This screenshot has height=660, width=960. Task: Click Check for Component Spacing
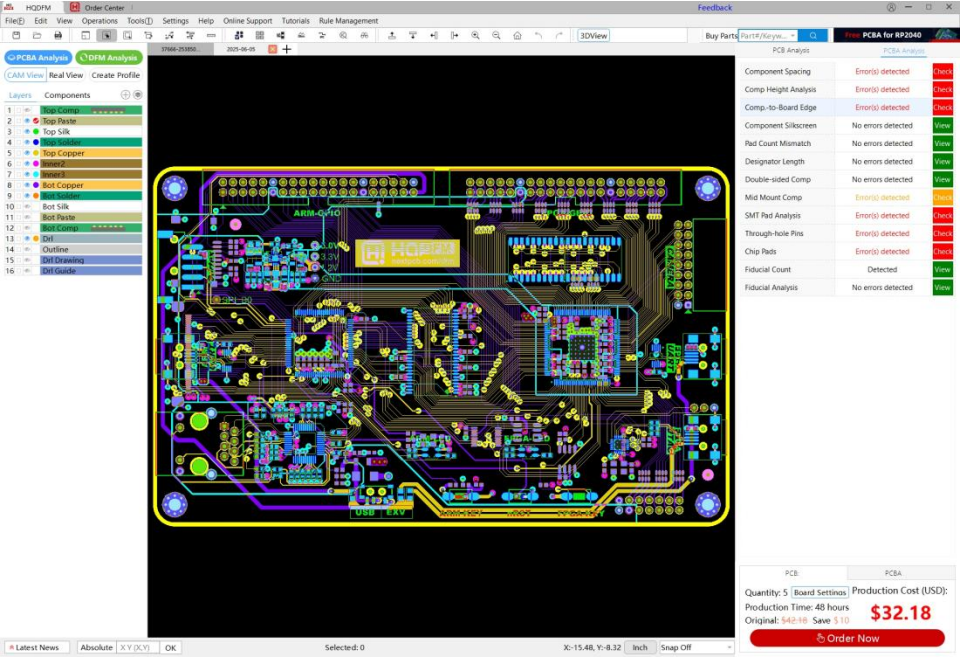click(x=942, y=72)
